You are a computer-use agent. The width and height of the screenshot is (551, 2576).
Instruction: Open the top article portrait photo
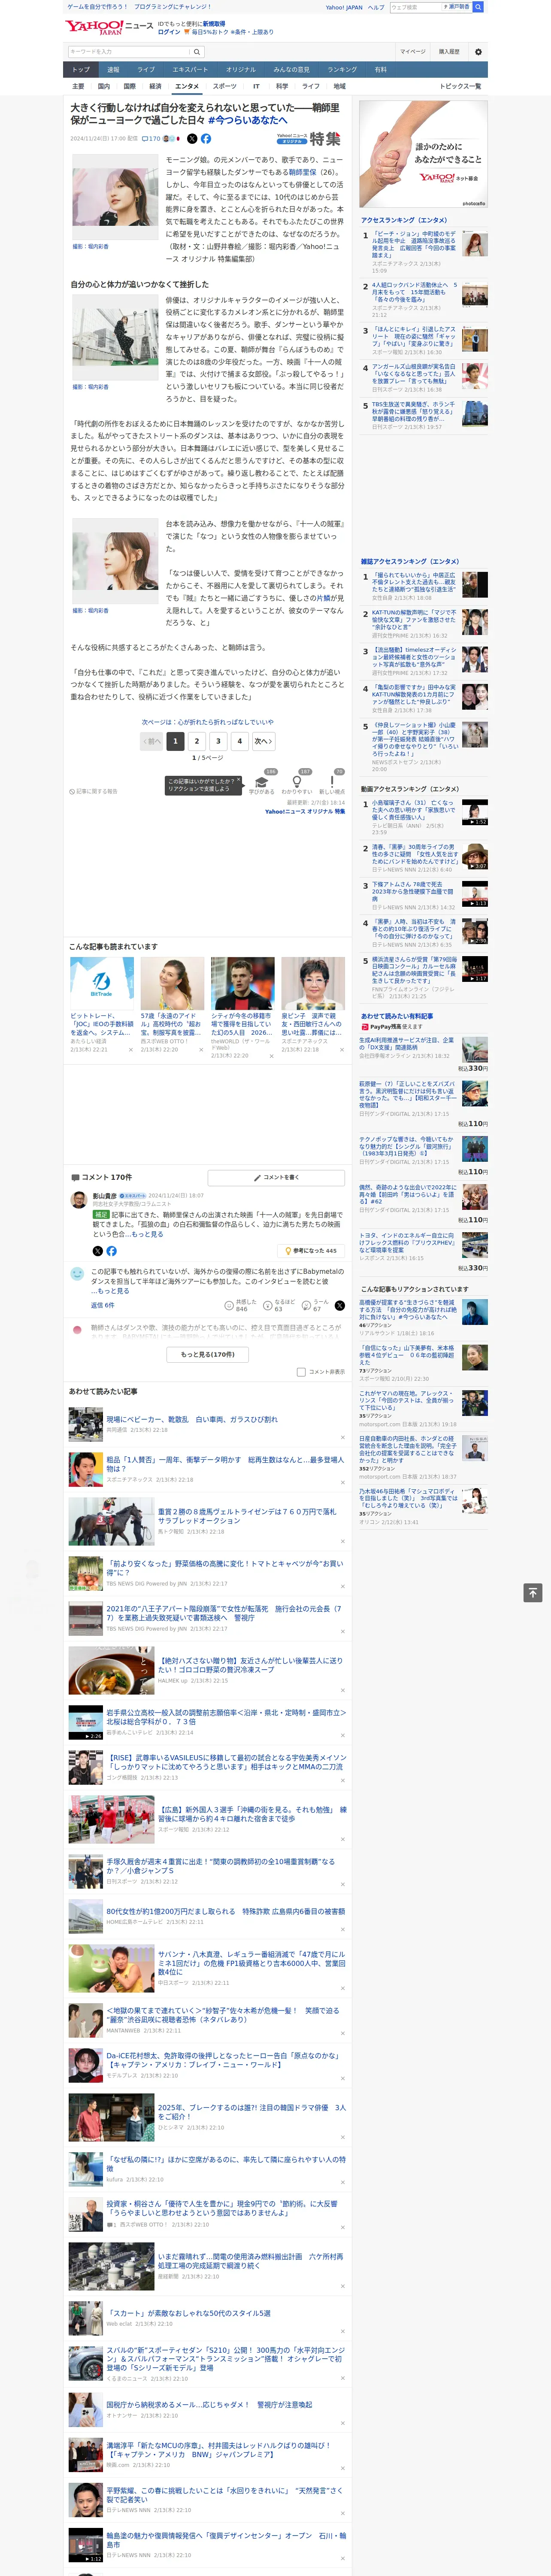pos(115,196)
